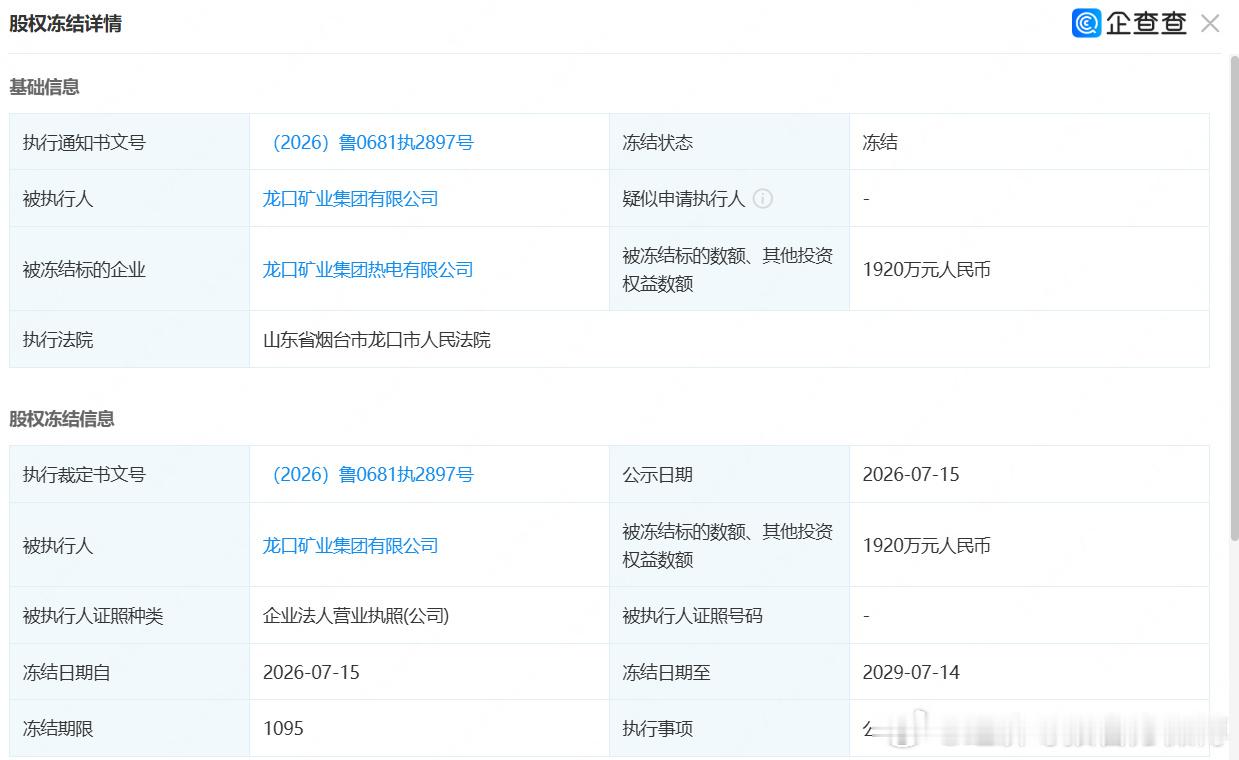Viewport: 1239px width, 760px height.
Task: Open 龙口矿业集团有限公司 in 基础信息 section
Action: click(351, 199)
